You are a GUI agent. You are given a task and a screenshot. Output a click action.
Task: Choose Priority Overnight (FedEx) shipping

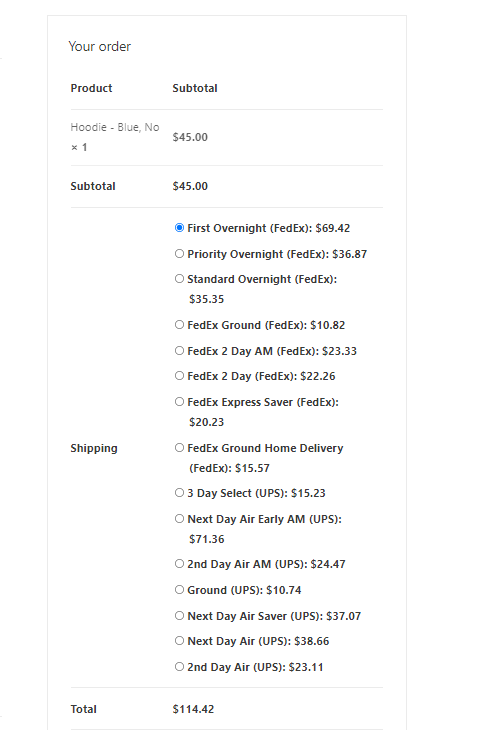tap(179, 254)
